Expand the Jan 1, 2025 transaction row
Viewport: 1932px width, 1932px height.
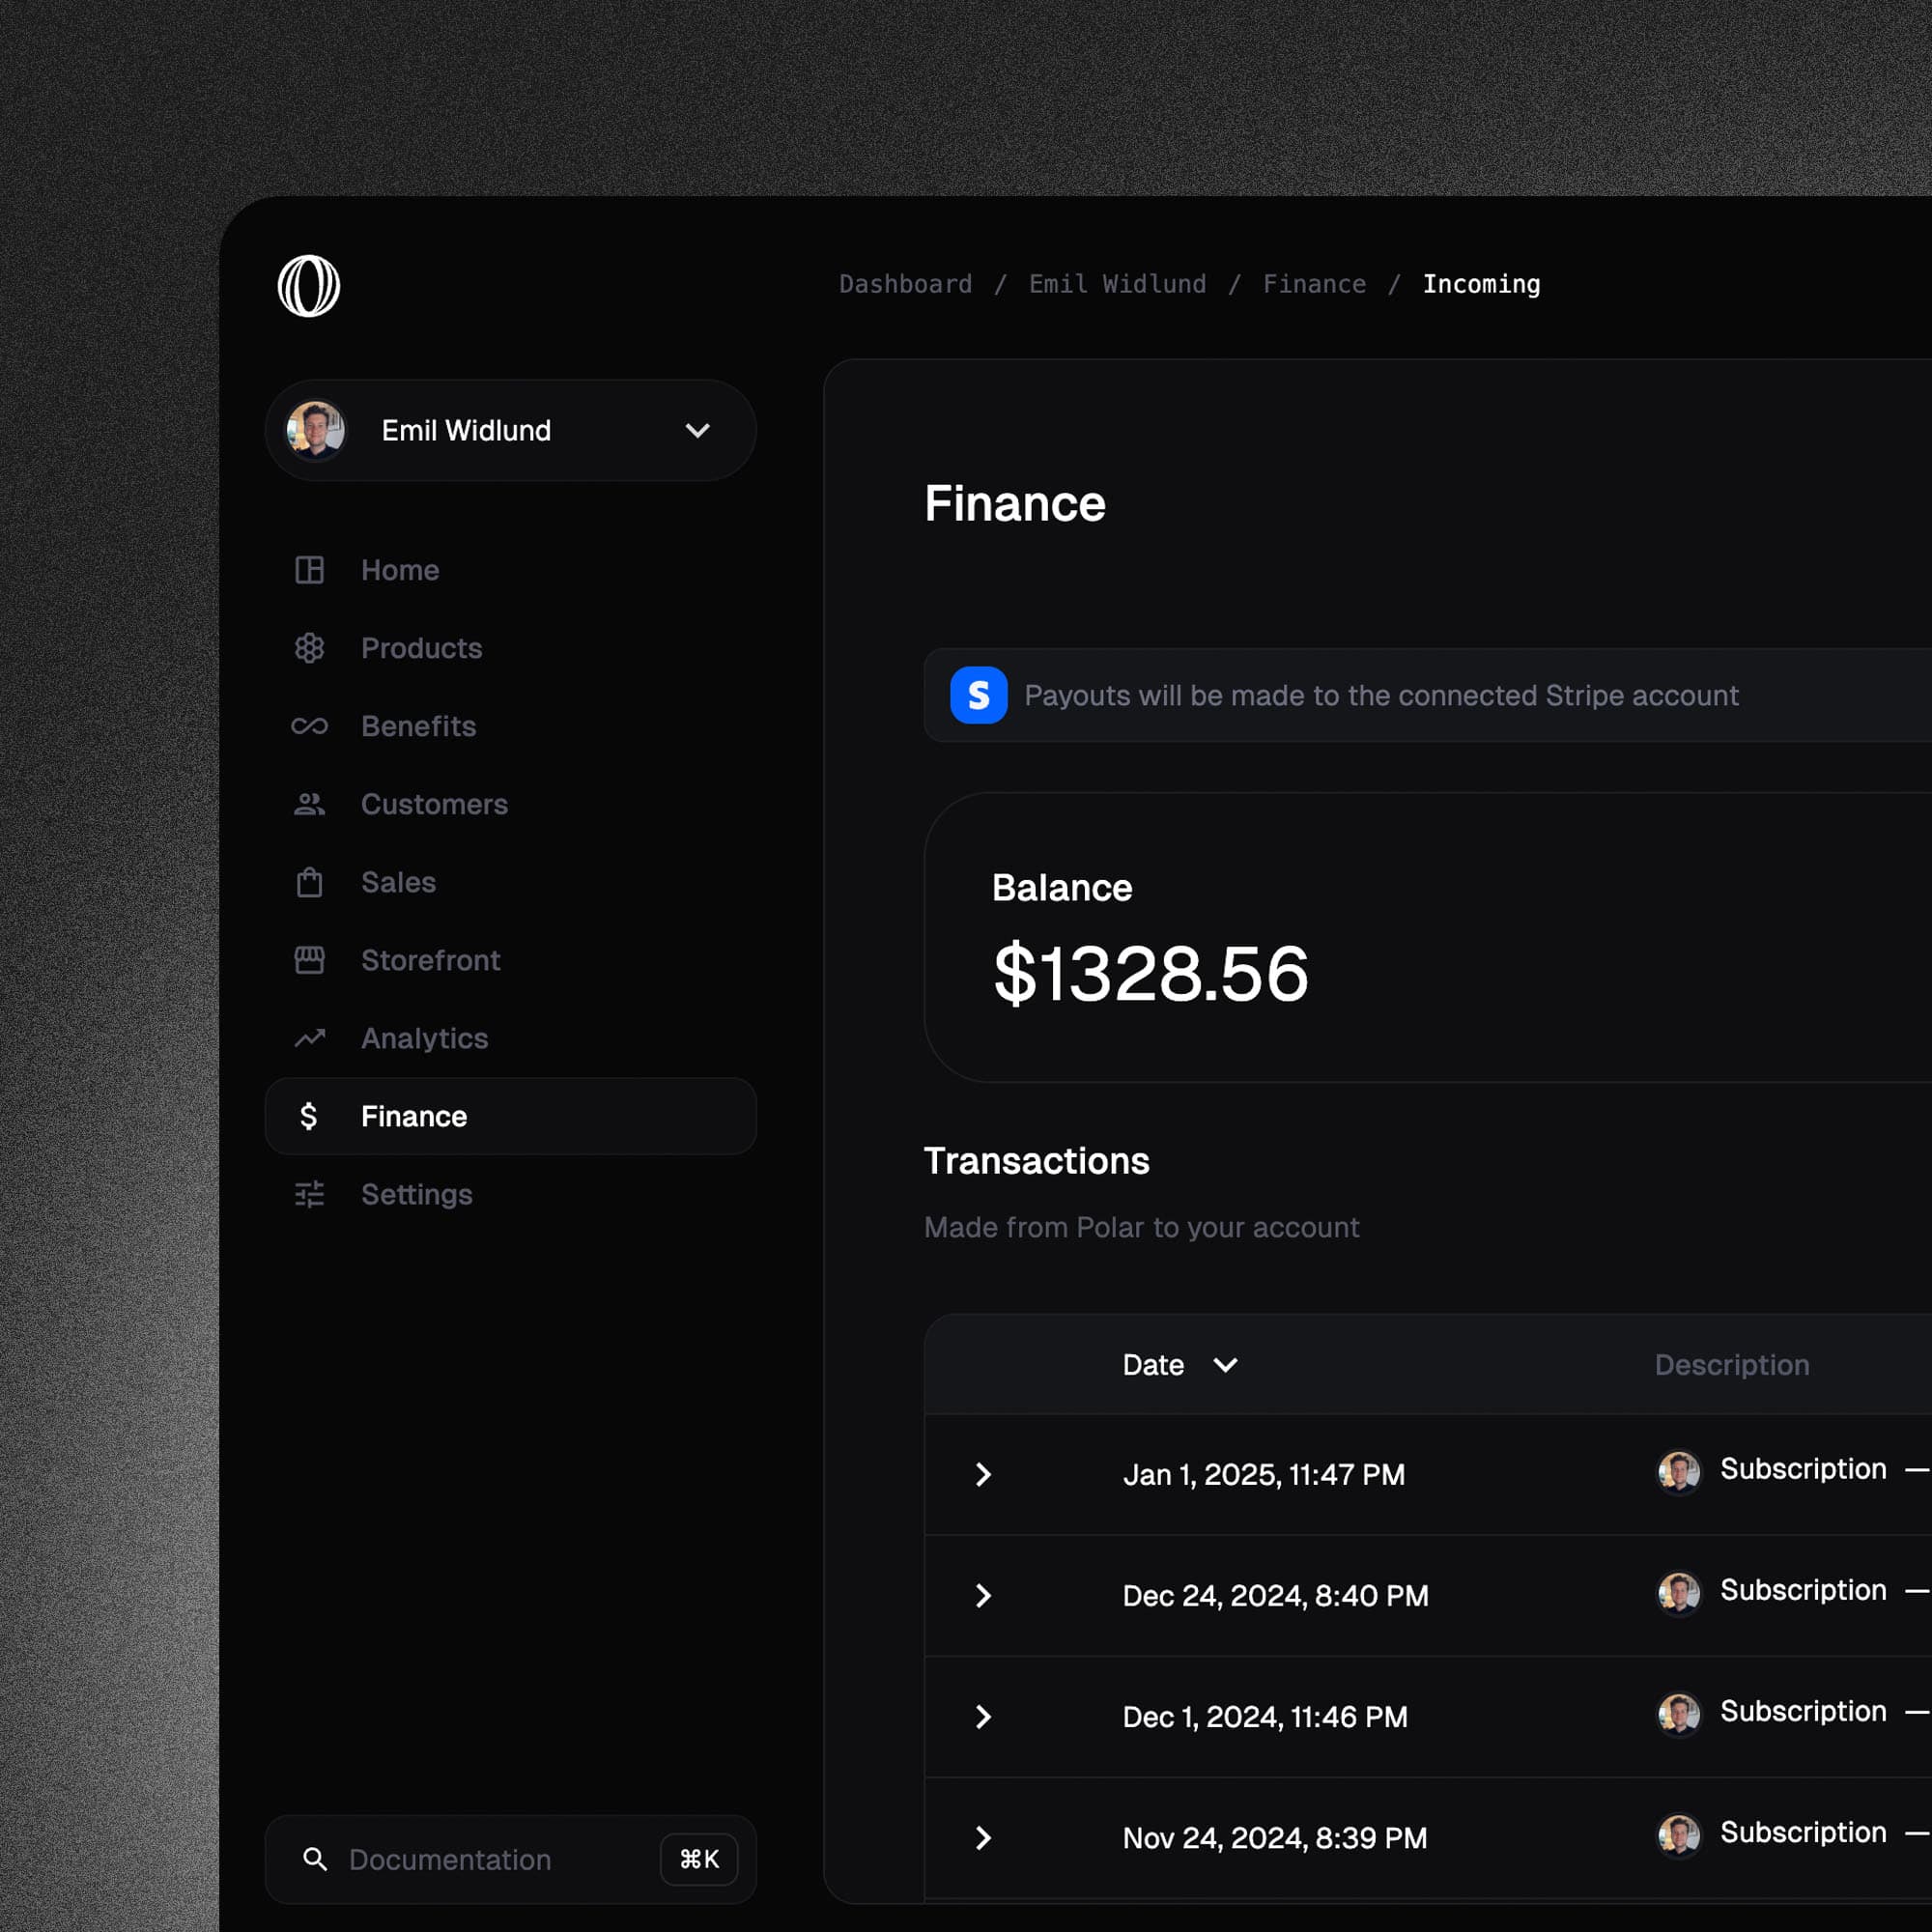tap(983, 1474)
